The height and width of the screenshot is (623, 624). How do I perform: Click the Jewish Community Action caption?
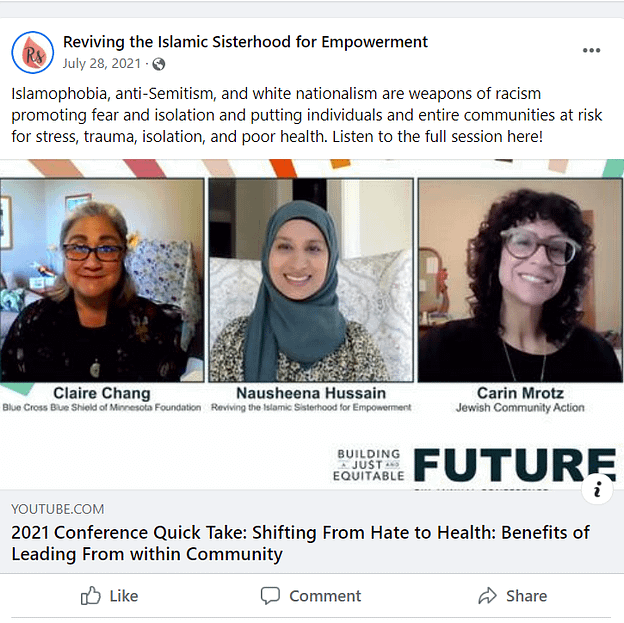(520, 408)
